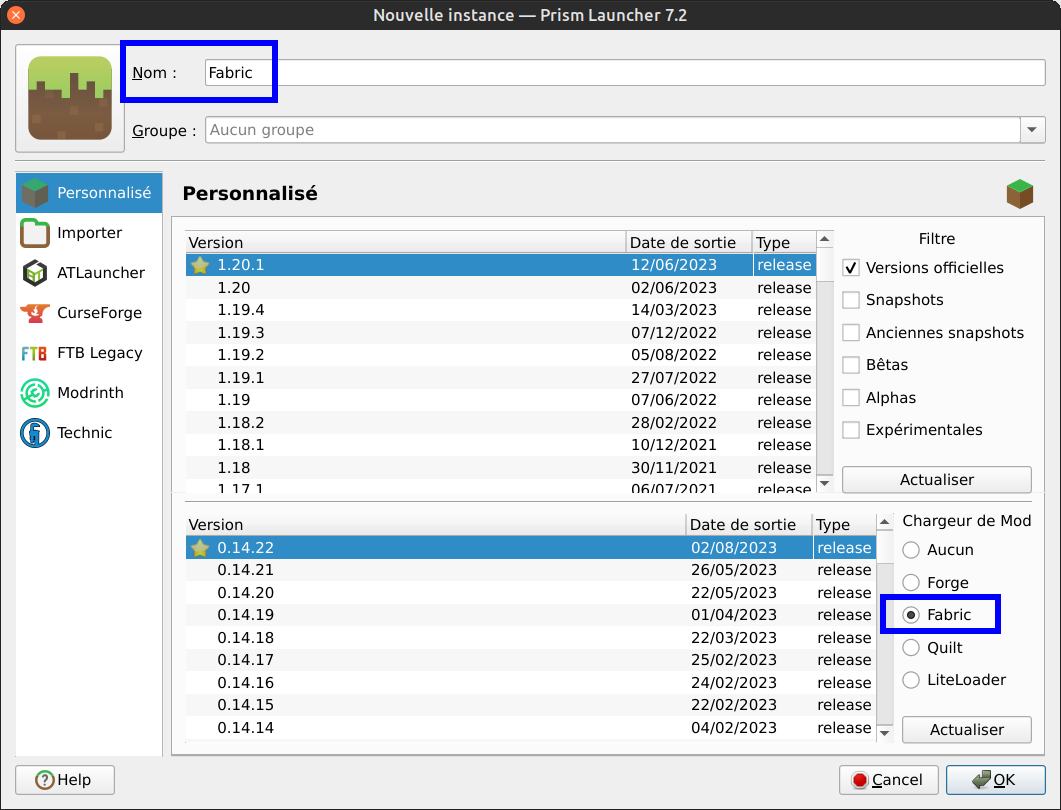Select the CurseForge anvil icon in sidebar
Screen dimensions: 1061x810
(35, 313)
